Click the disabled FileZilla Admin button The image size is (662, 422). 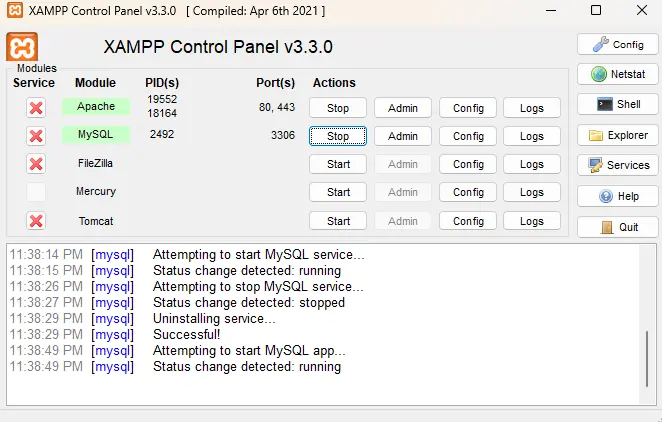[403, 164]
